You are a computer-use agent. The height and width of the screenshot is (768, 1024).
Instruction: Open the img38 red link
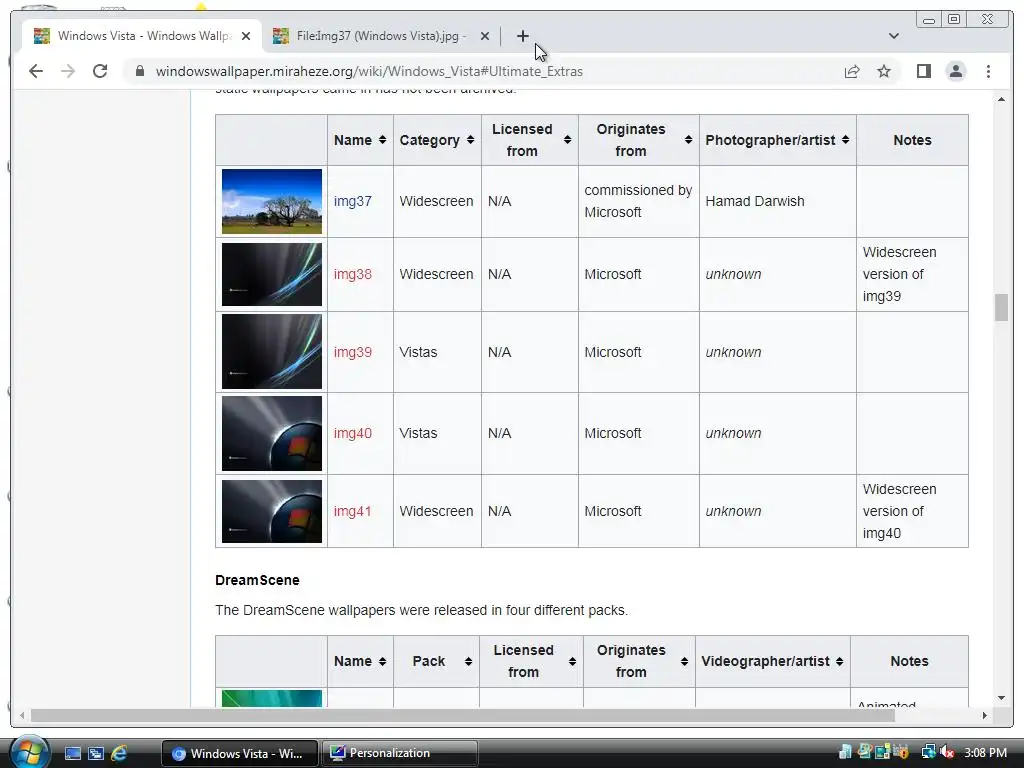353,274
